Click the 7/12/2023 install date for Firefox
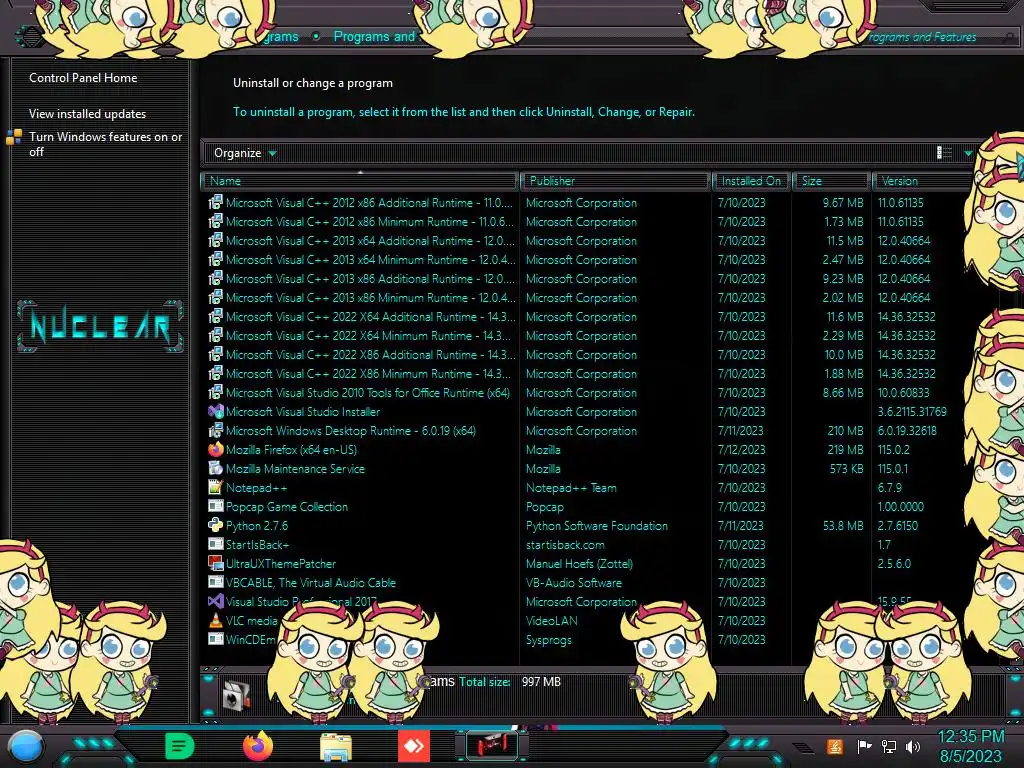 coord(741,449)
